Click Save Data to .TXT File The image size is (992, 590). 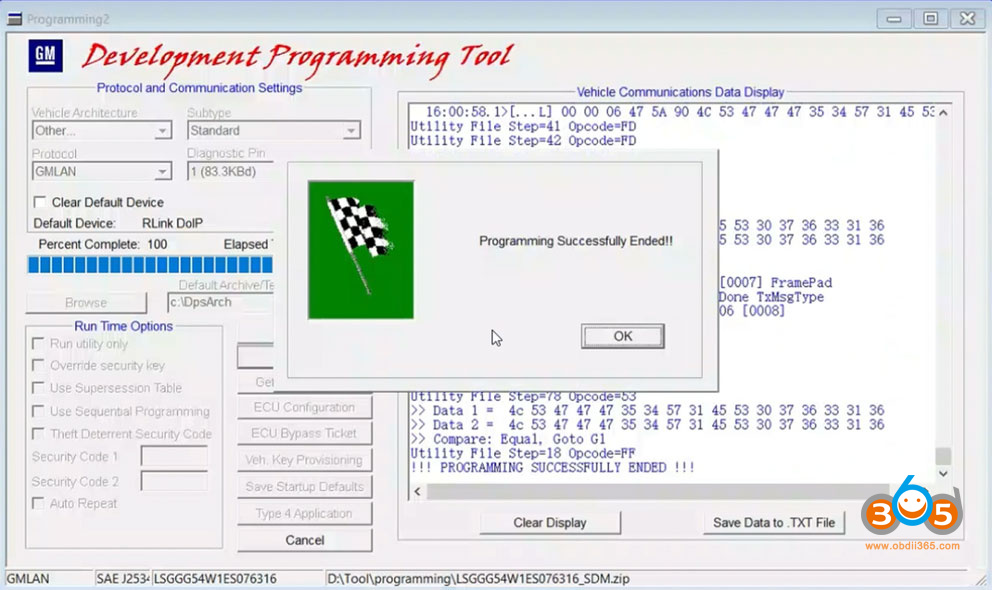tap(772, 522)
